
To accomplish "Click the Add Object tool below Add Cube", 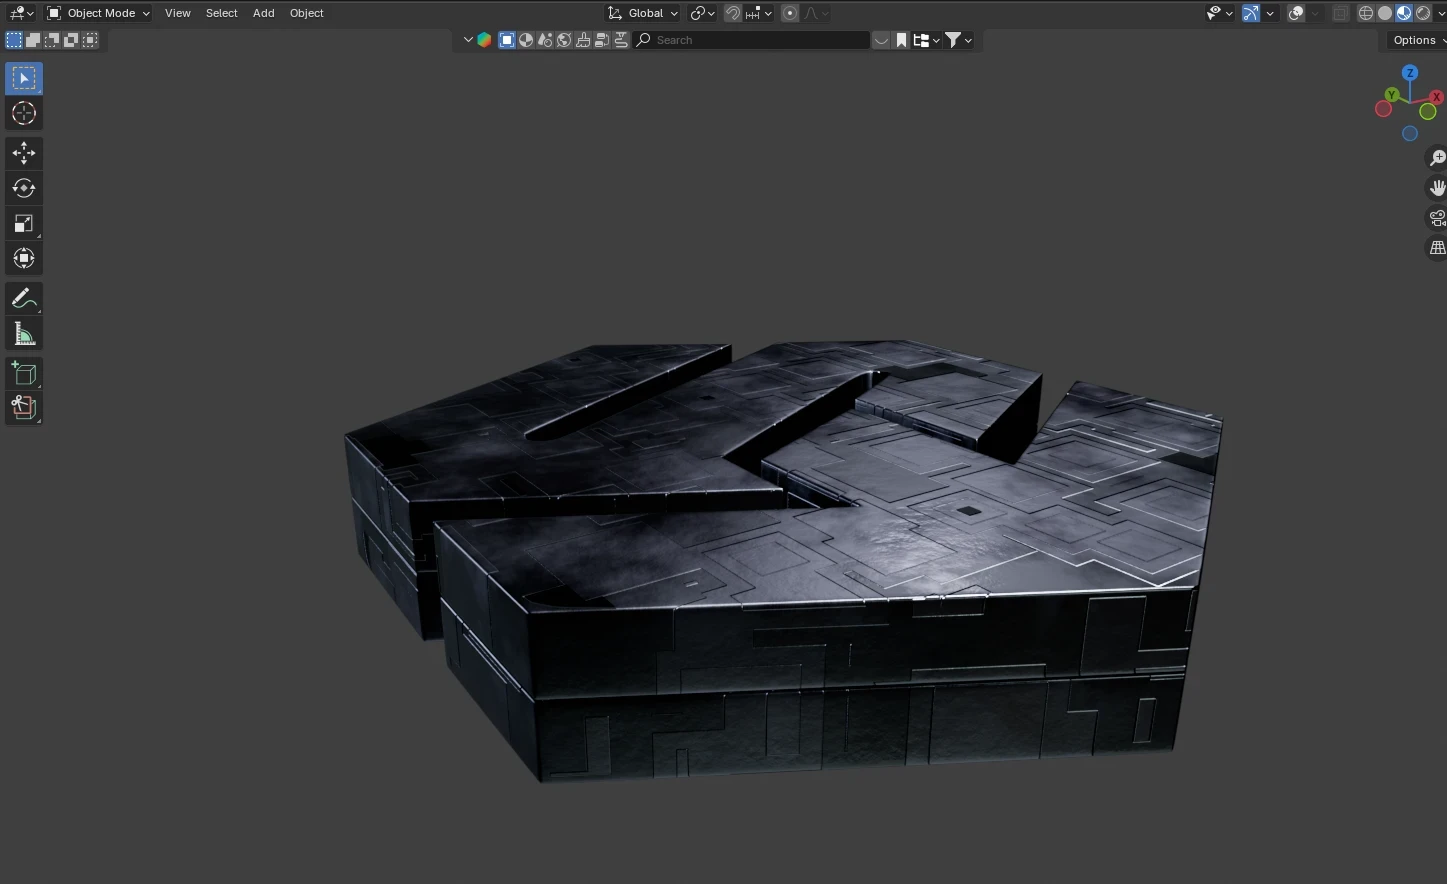I will coord(24,407).
